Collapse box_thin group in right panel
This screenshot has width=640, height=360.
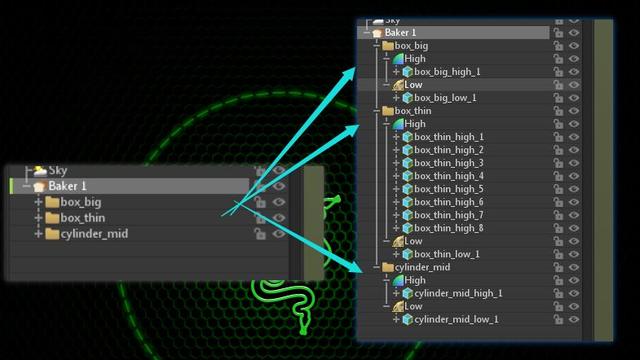pyautogui.click(x=377, y=111)
